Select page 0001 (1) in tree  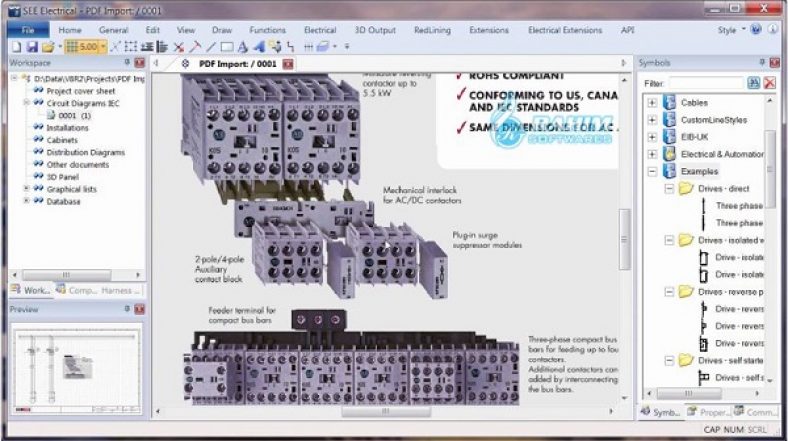(x=74, y=116)
